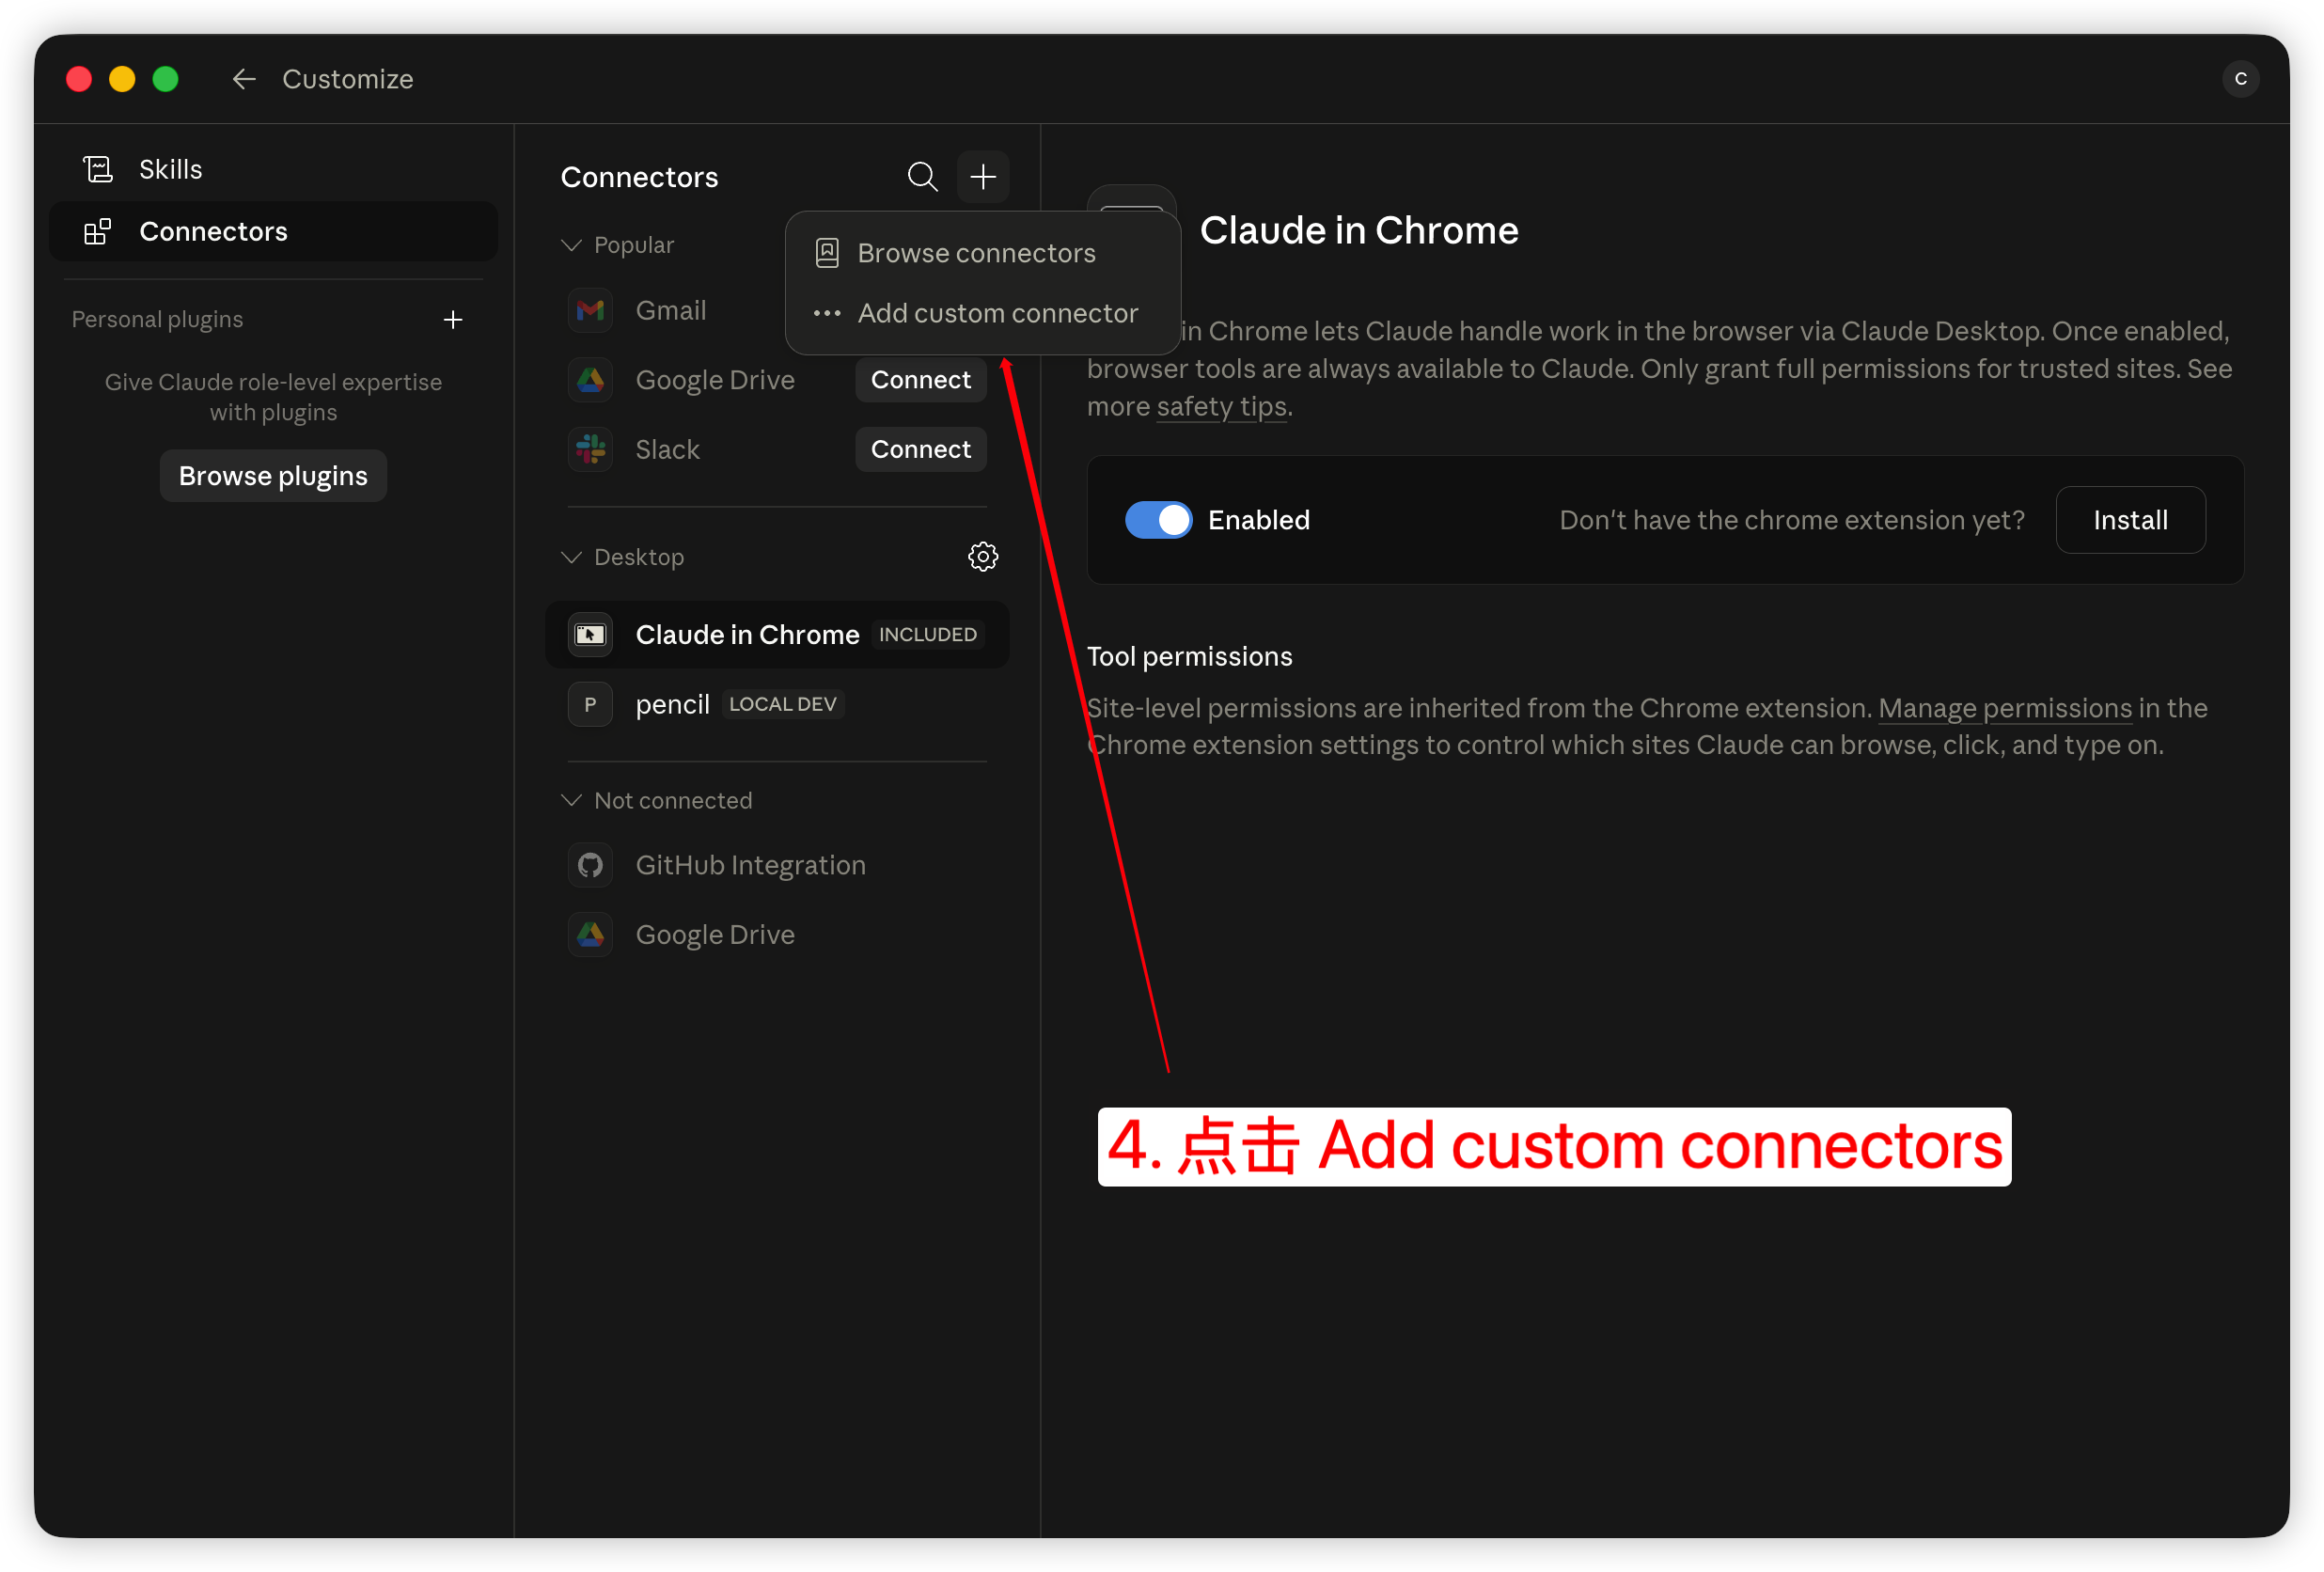Click the macOS green fullscreen window button
The image size is (2324, 1572).
pyautogui.click(x=165, y=79)
